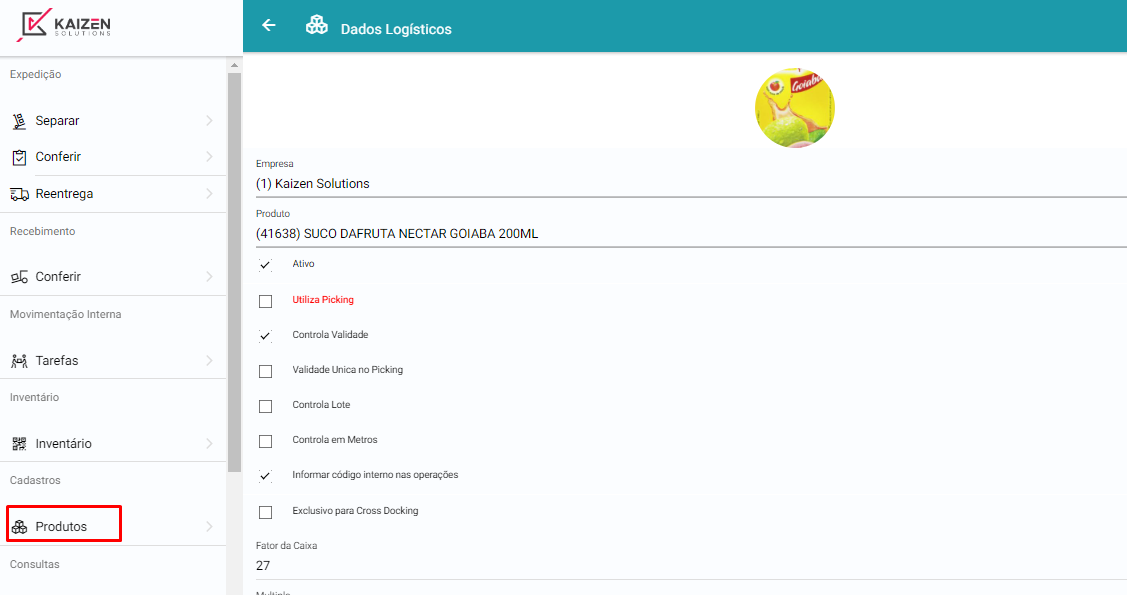Expand the Tarefas chevron

[209, 361]
